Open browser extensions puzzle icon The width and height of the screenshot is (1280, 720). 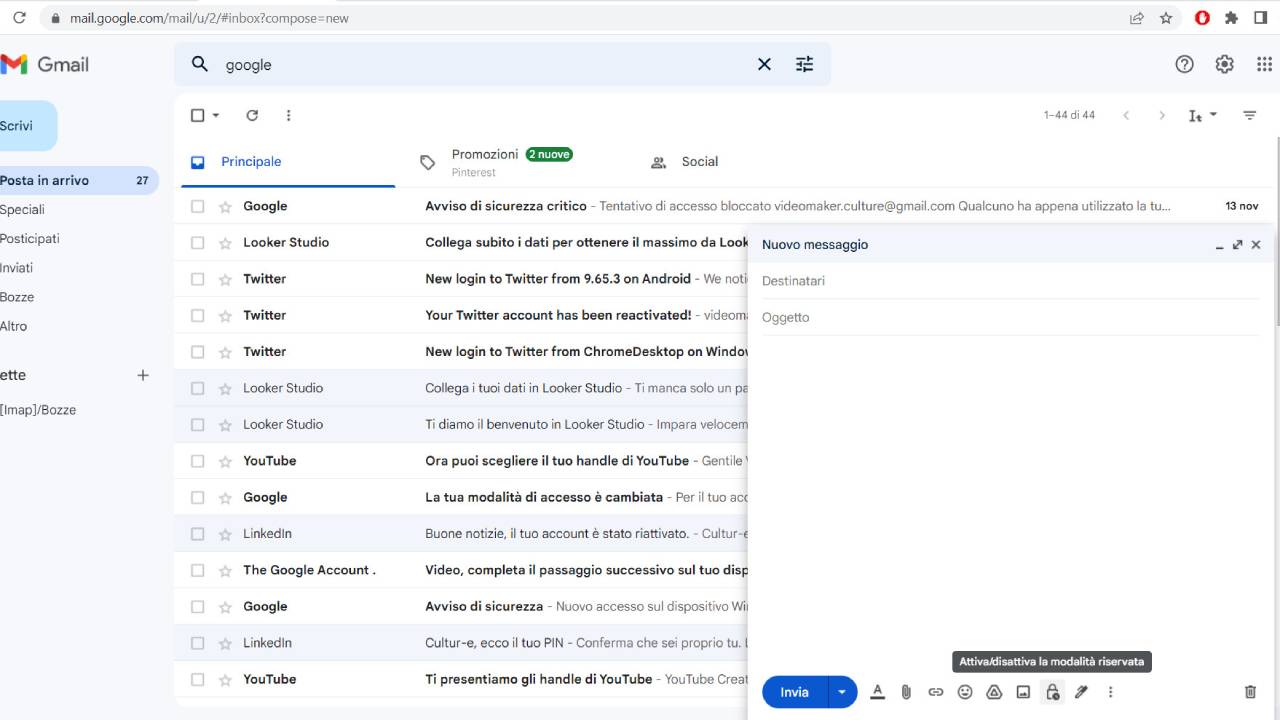1231,18
